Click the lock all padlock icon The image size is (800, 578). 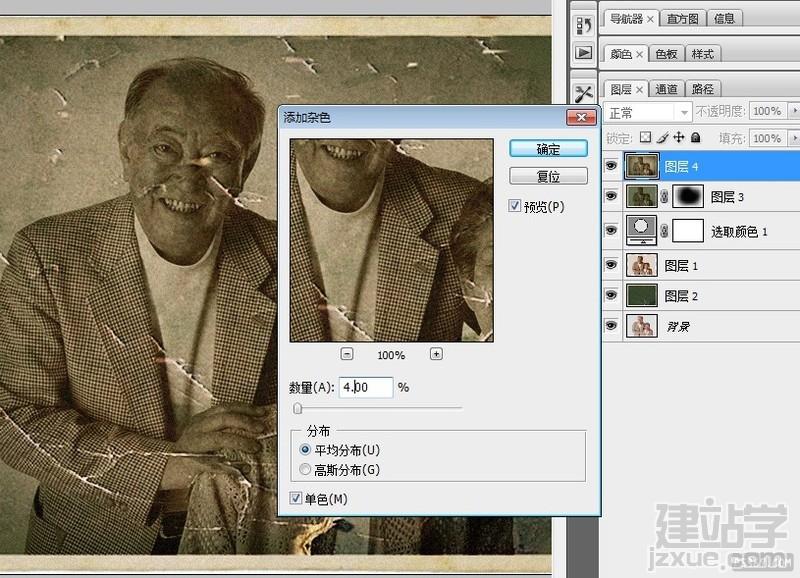click(695, 137)
